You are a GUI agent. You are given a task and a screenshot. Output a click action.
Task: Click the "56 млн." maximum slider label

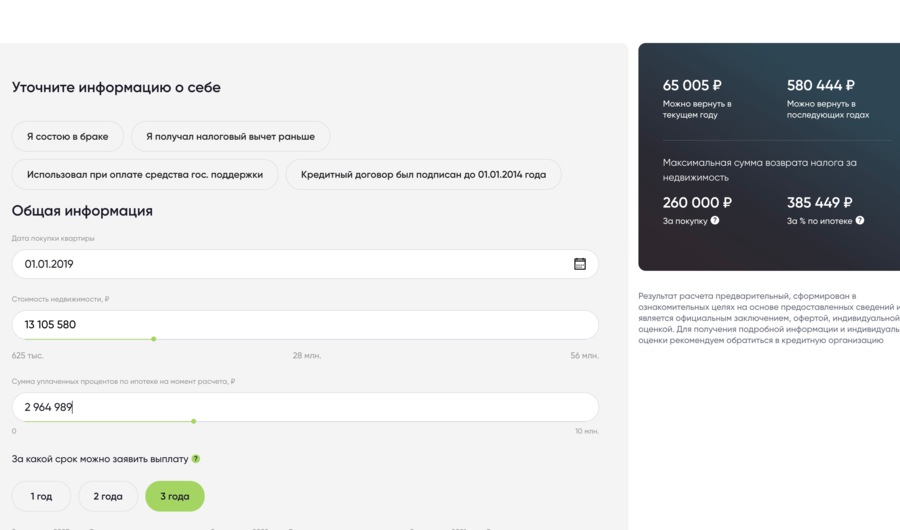(584, 356)
